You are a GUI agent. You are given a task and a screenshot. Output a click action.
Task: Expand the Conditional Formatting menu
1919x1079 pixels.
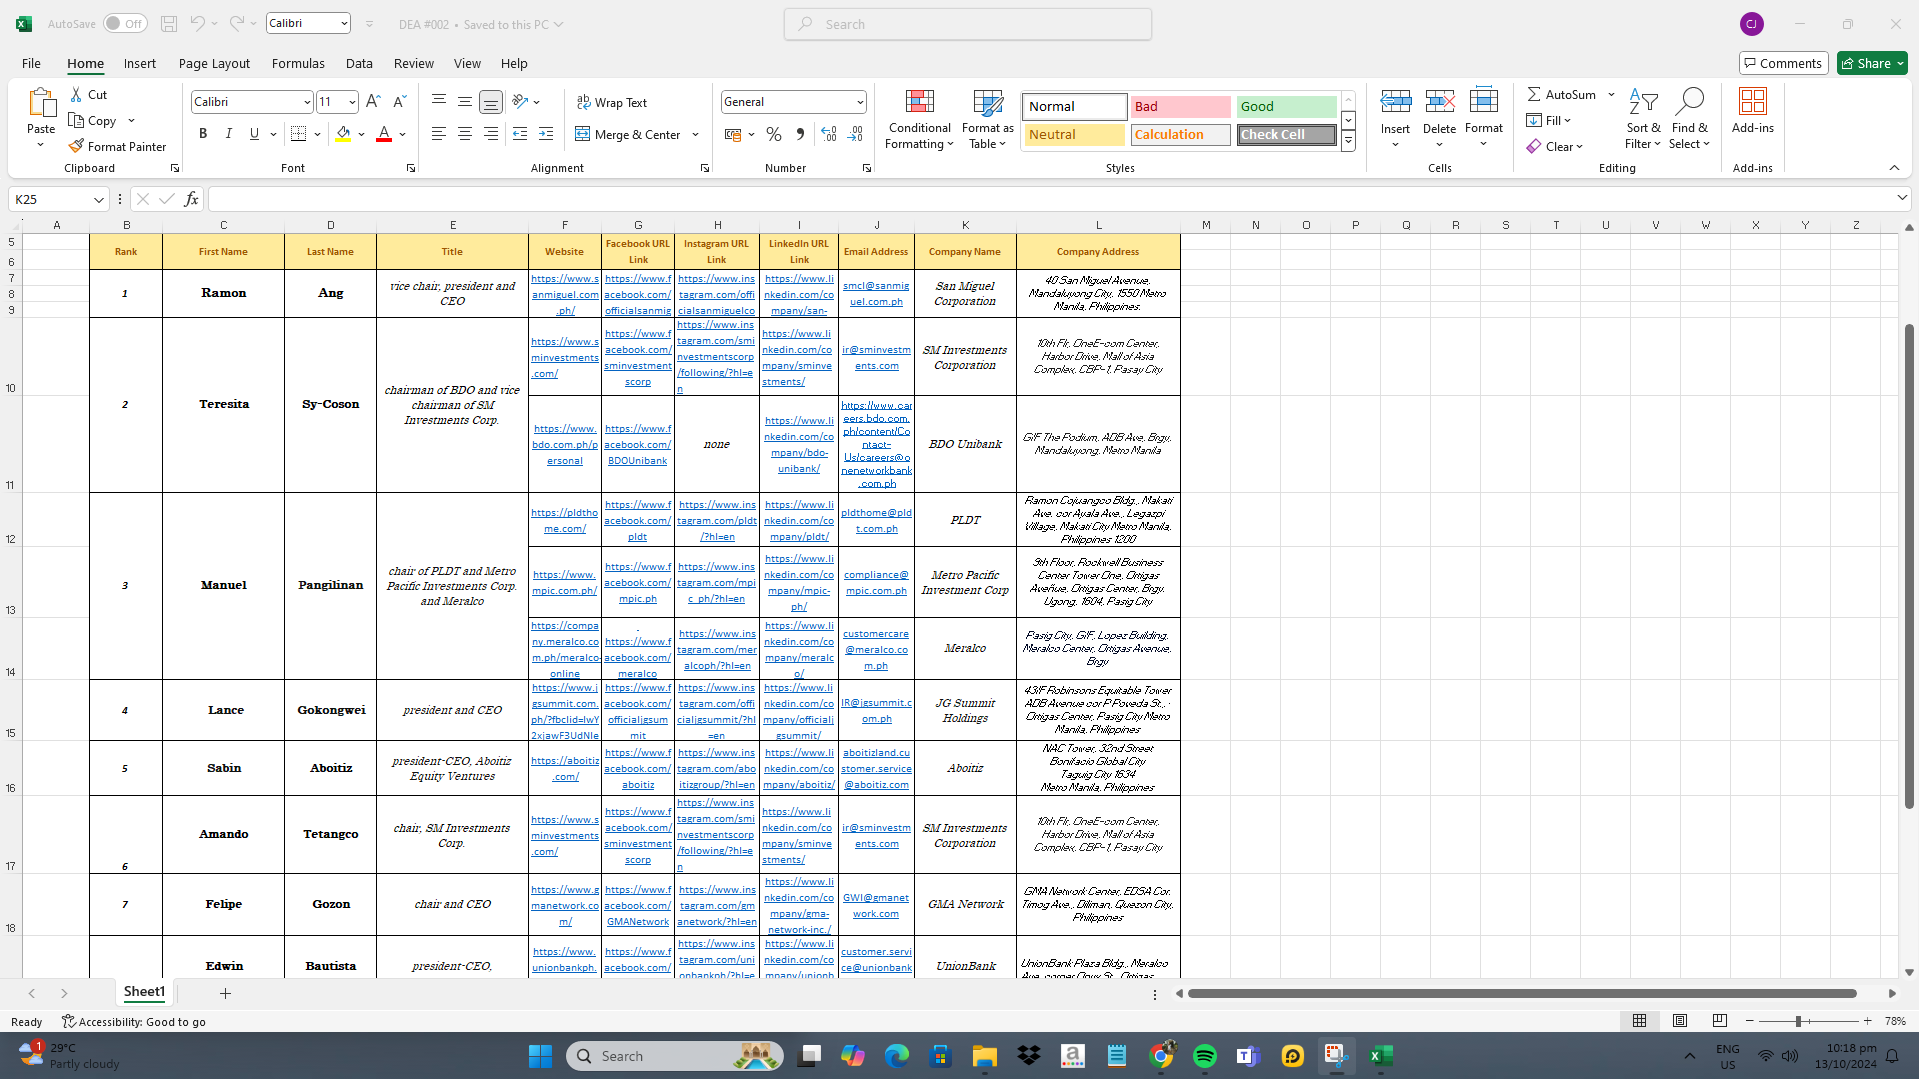point(920,120)
